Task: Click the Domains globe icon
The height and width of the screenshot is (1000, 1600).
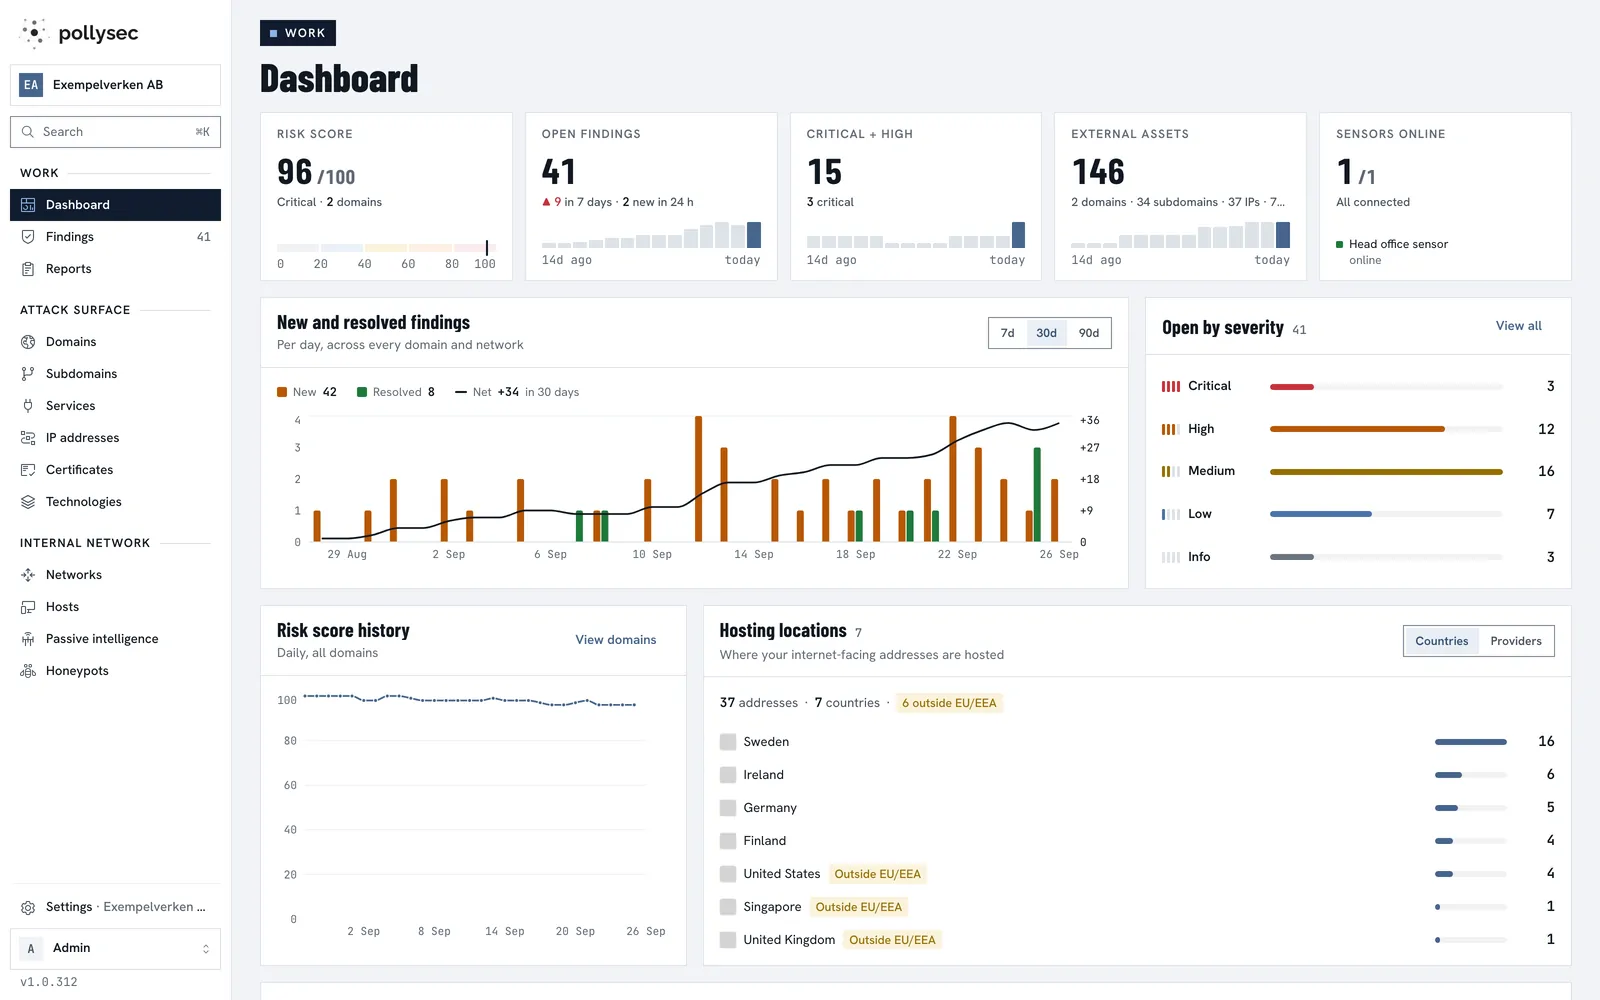Action: [x=28, y=342]
